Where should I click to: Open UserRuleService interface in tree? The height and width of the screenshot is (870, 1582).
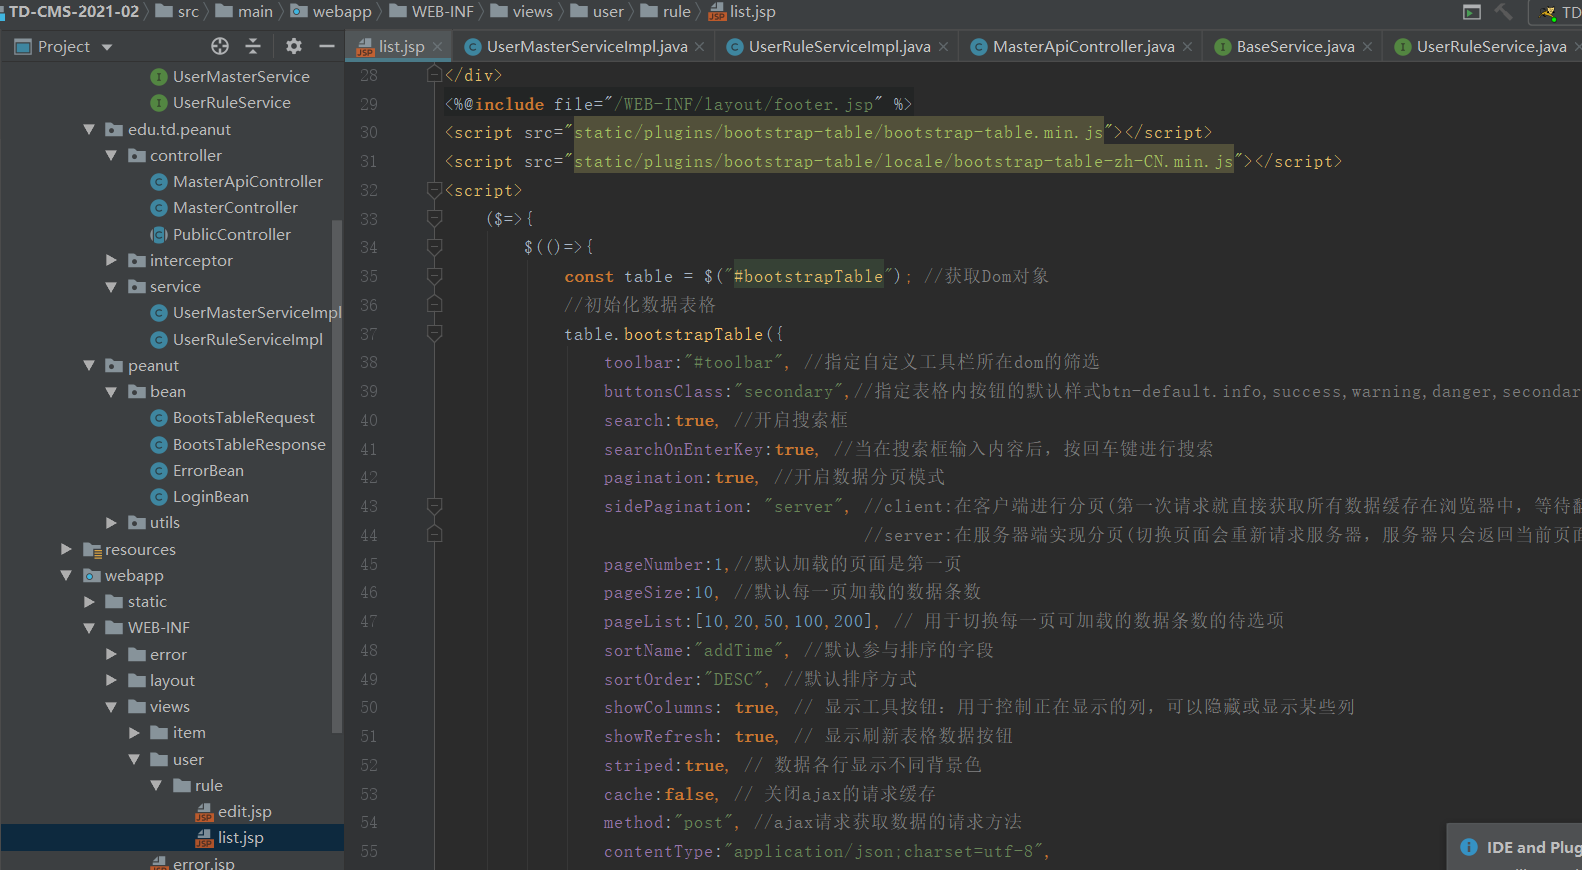tap(232, 102)
